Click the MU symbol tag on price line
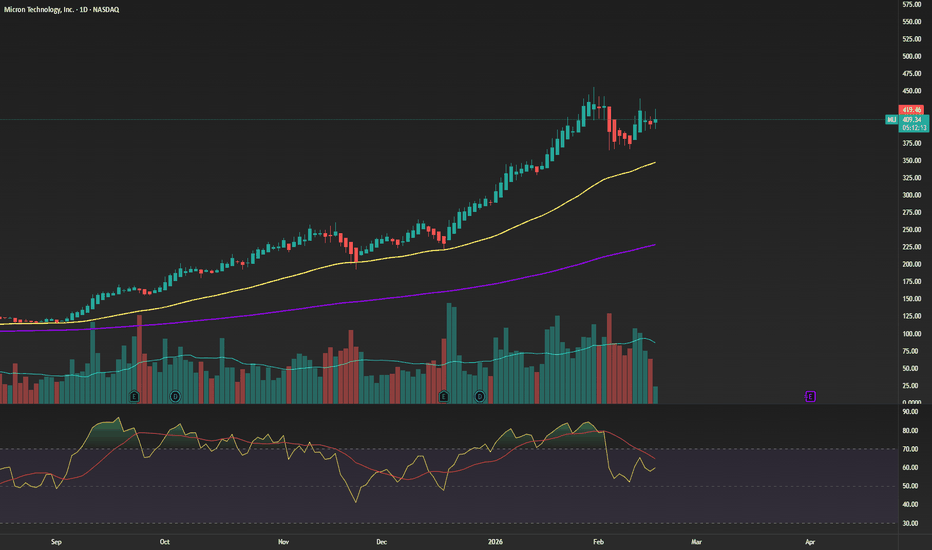 891,120
